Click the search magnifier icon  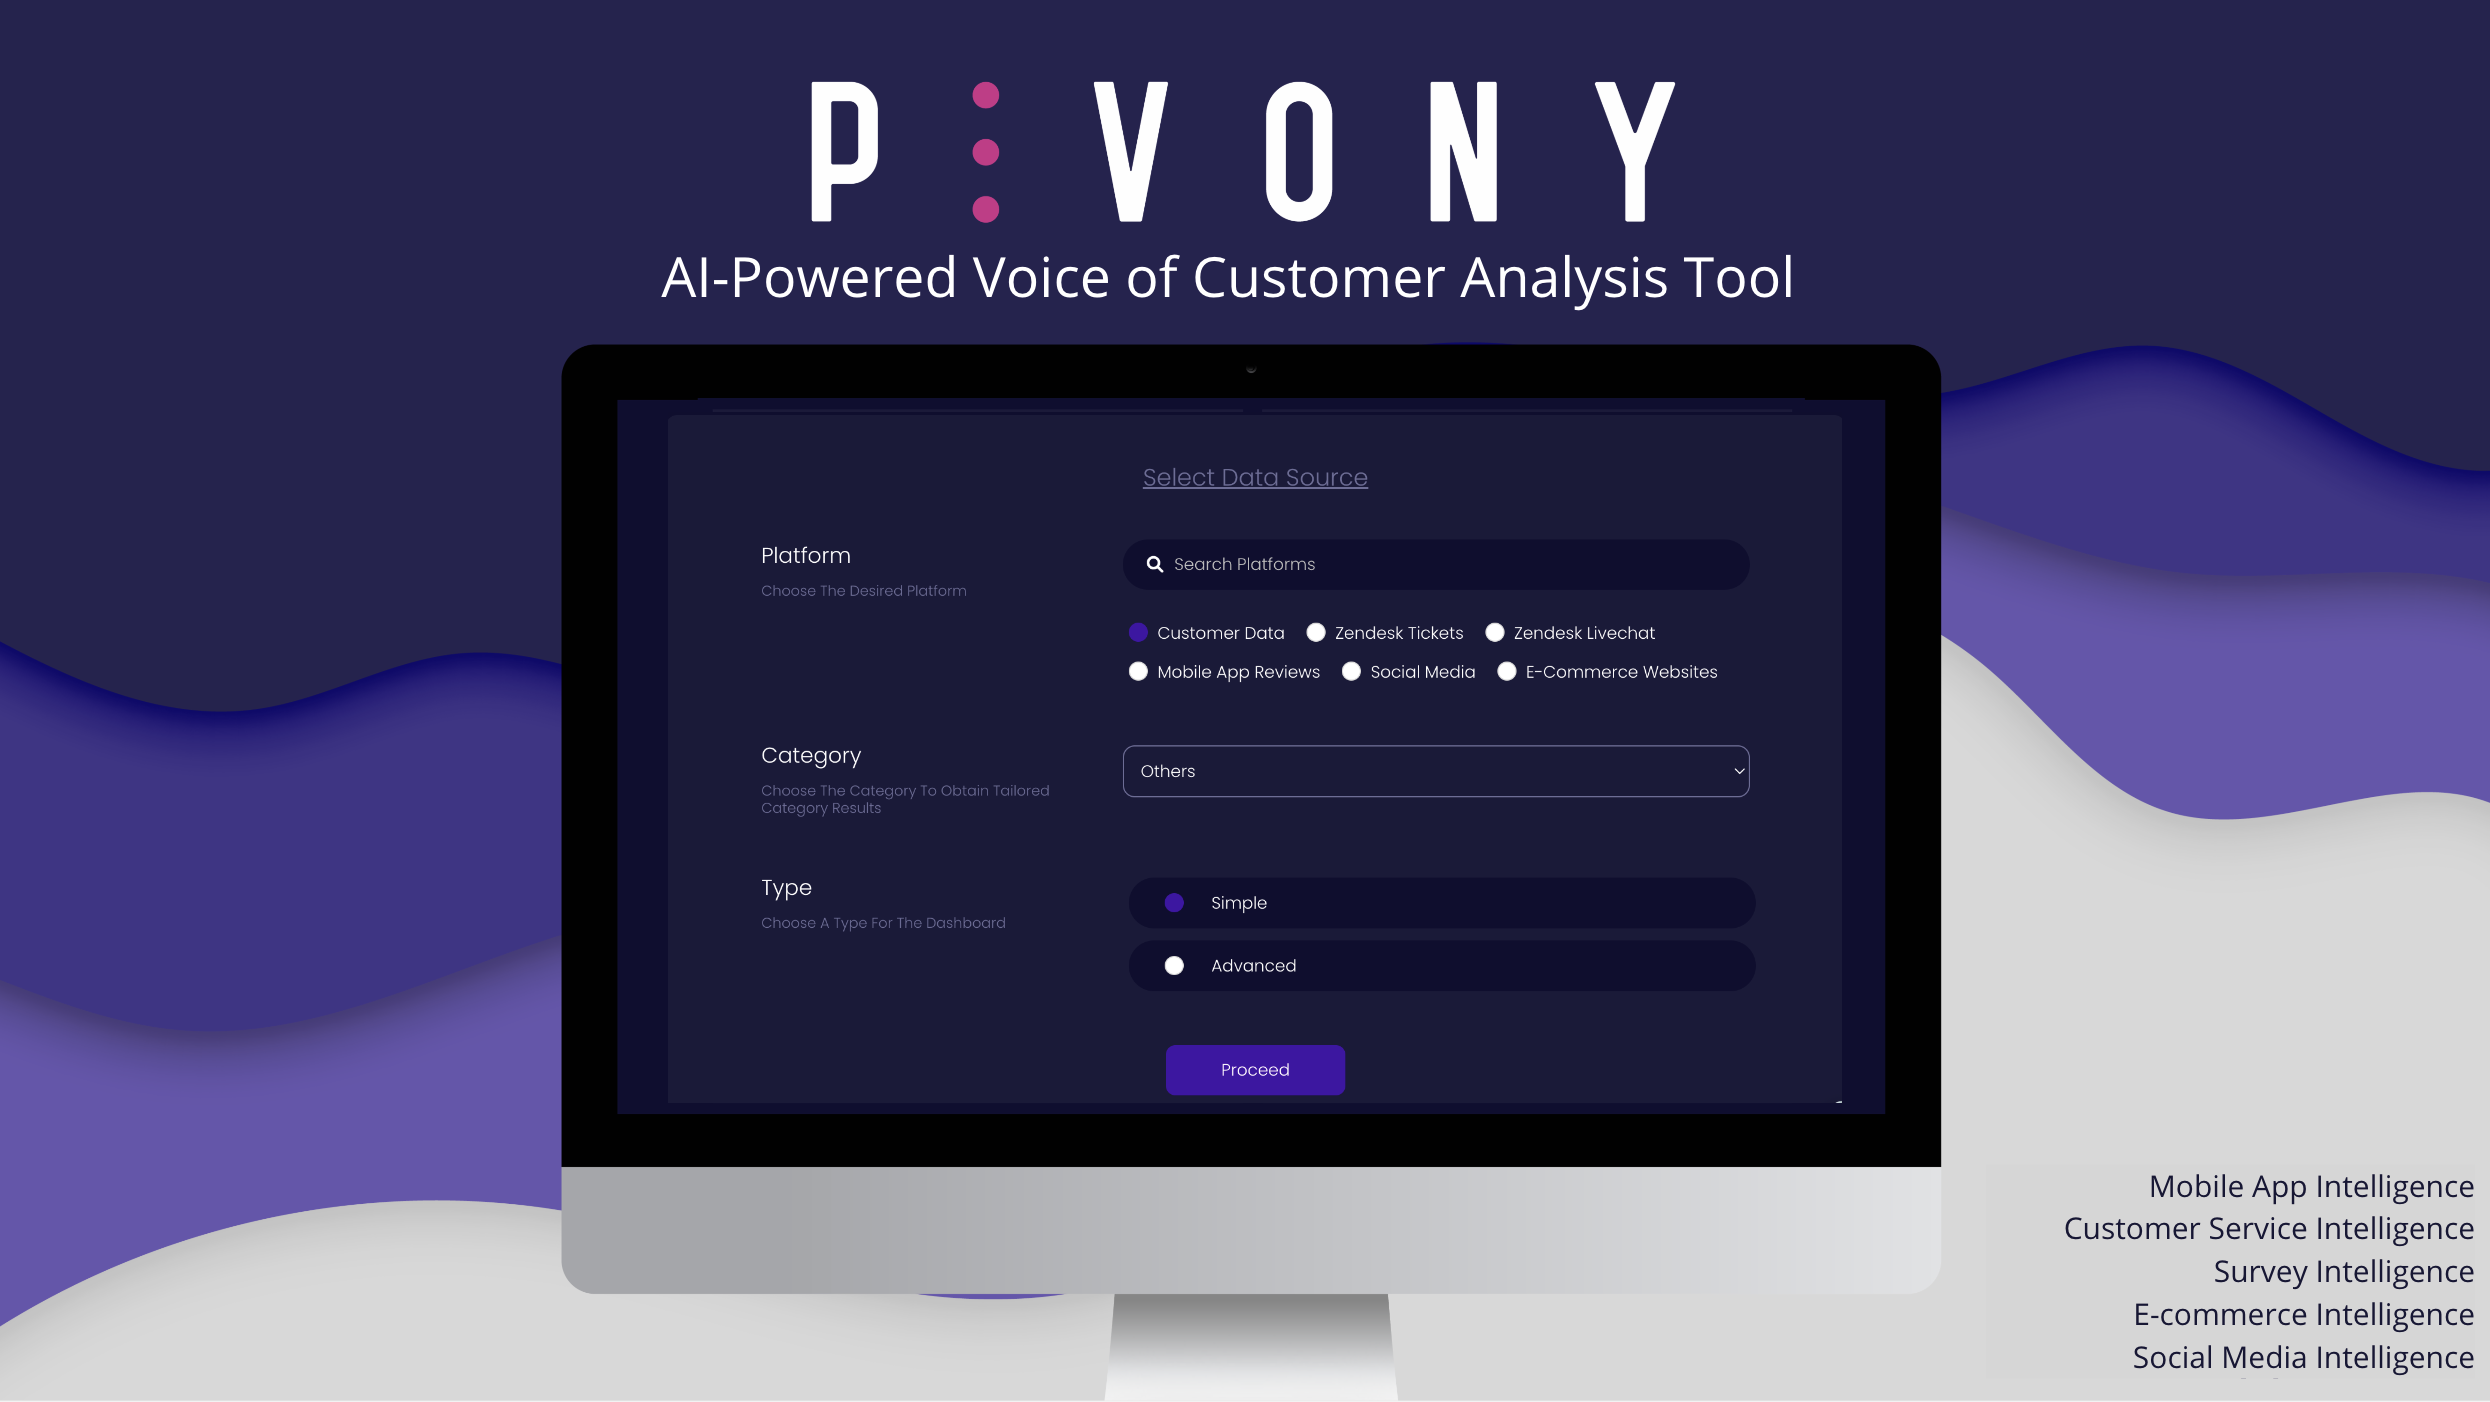point(1154,563)
